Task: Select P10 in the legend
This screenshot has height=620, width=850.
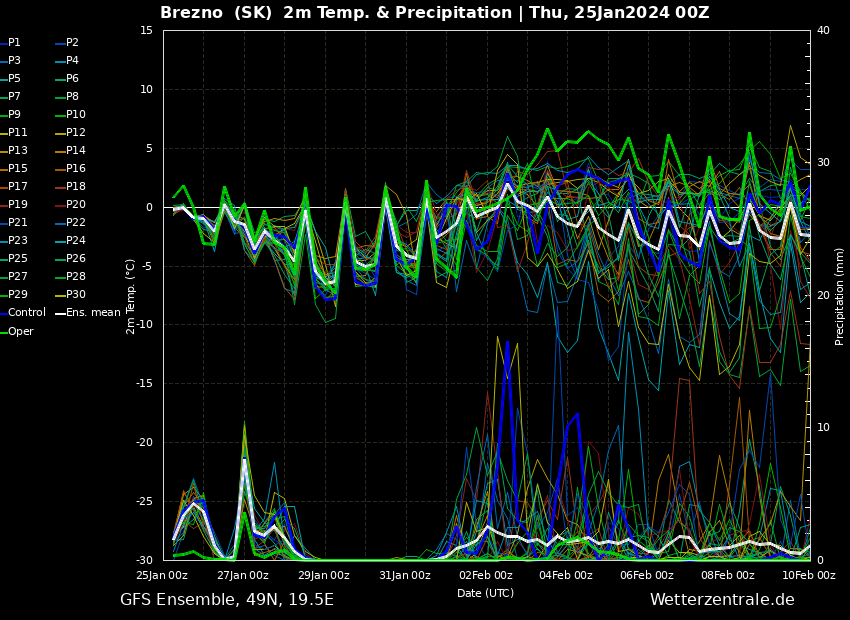Action: [x=76, y=115]
